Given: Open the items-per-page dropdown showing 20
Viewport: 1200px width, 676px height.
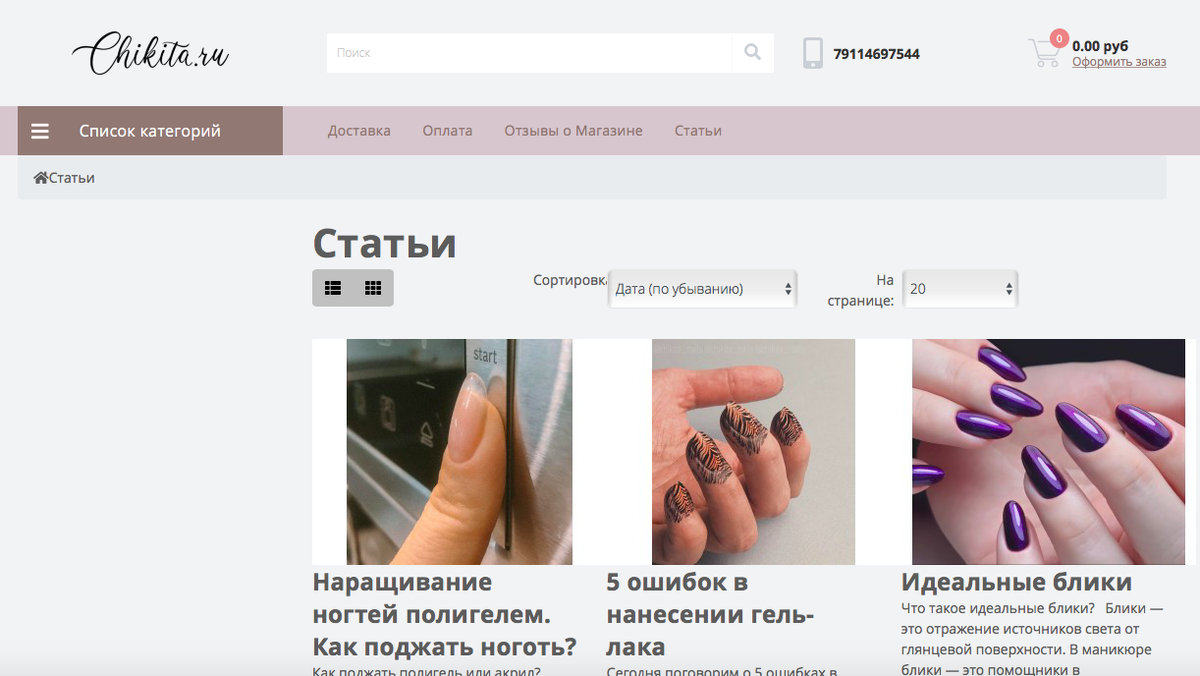Looking at the screenshot, I should coord(959,287).
